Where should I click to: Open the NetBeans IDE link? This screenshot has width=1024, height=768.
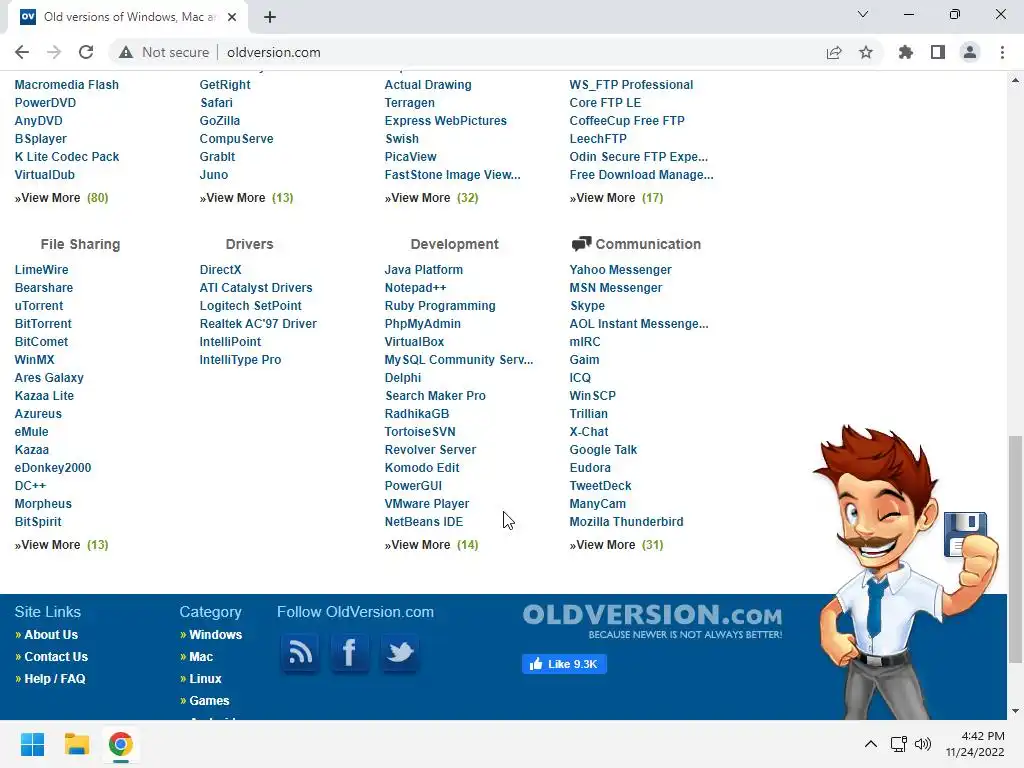[424, 522]
